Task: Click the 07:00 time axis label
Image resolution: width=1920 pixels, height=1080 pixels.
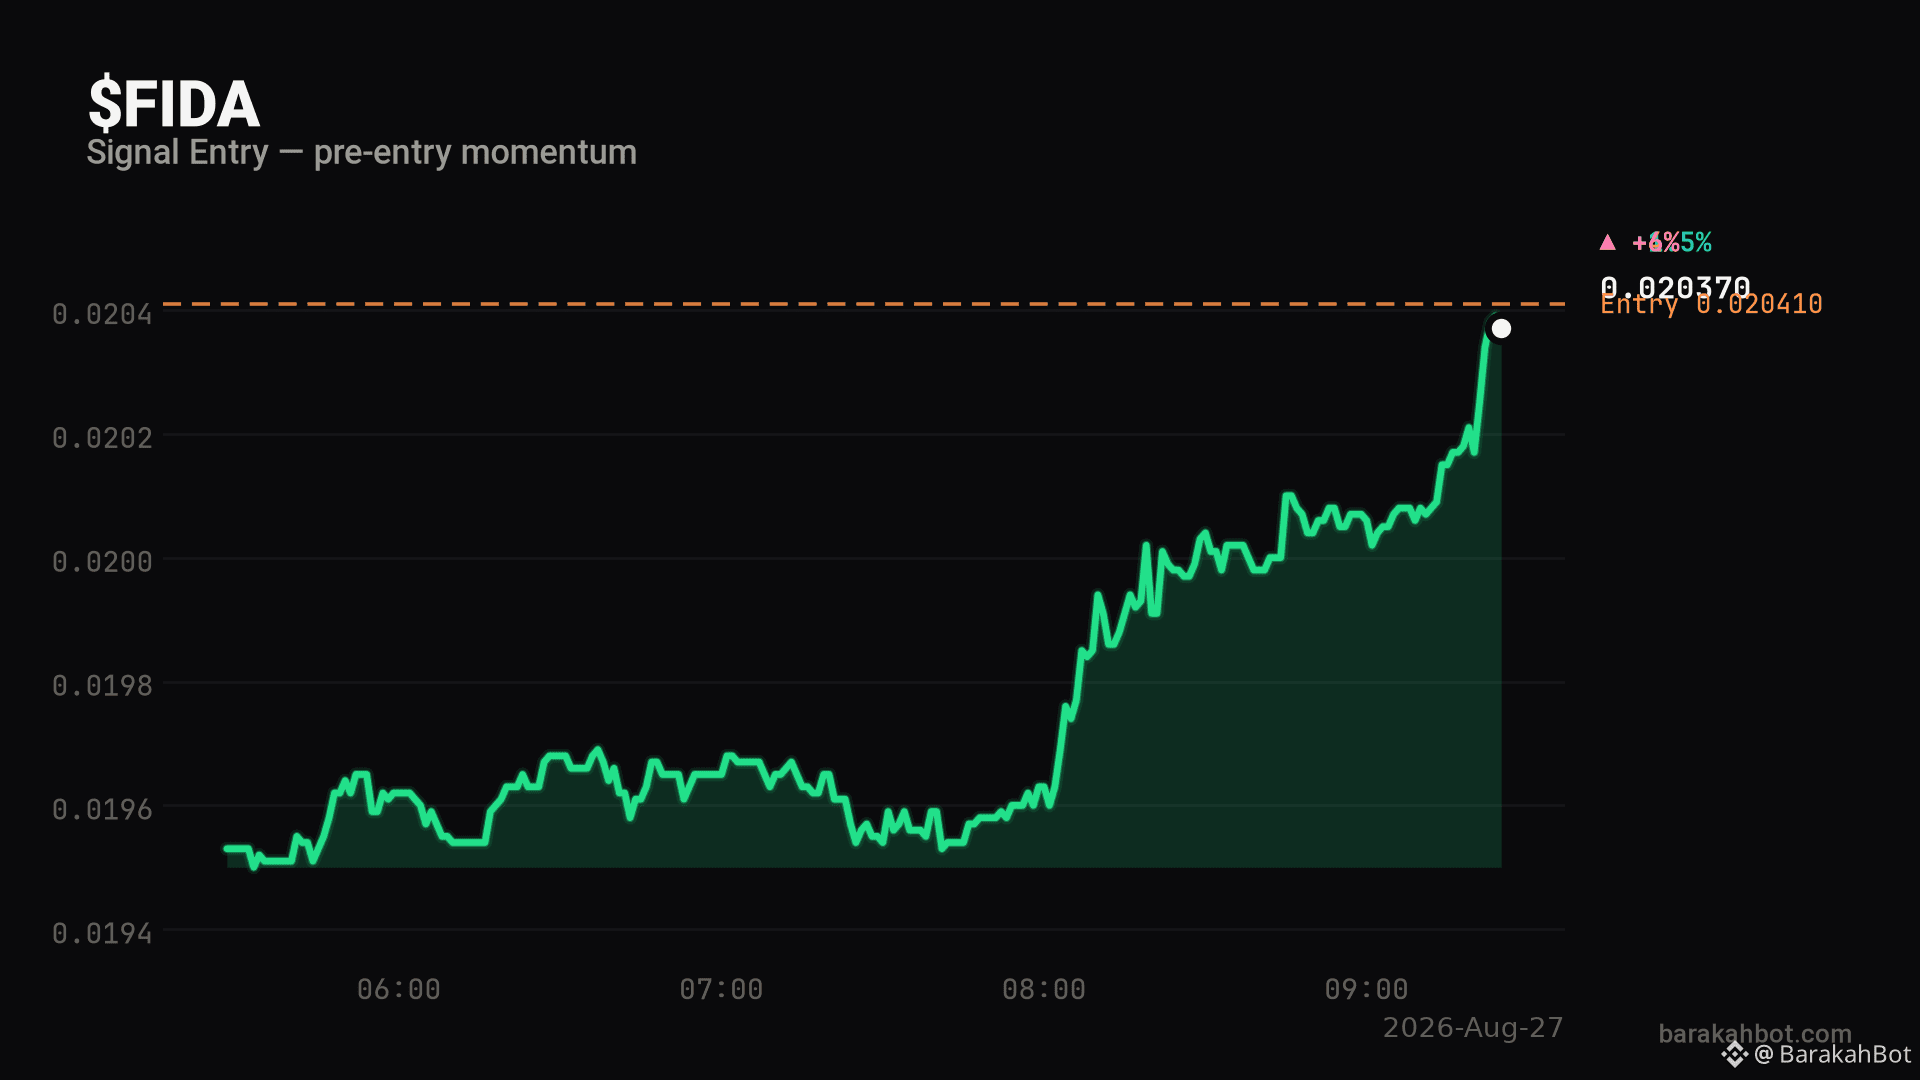Action: [721, 989]
